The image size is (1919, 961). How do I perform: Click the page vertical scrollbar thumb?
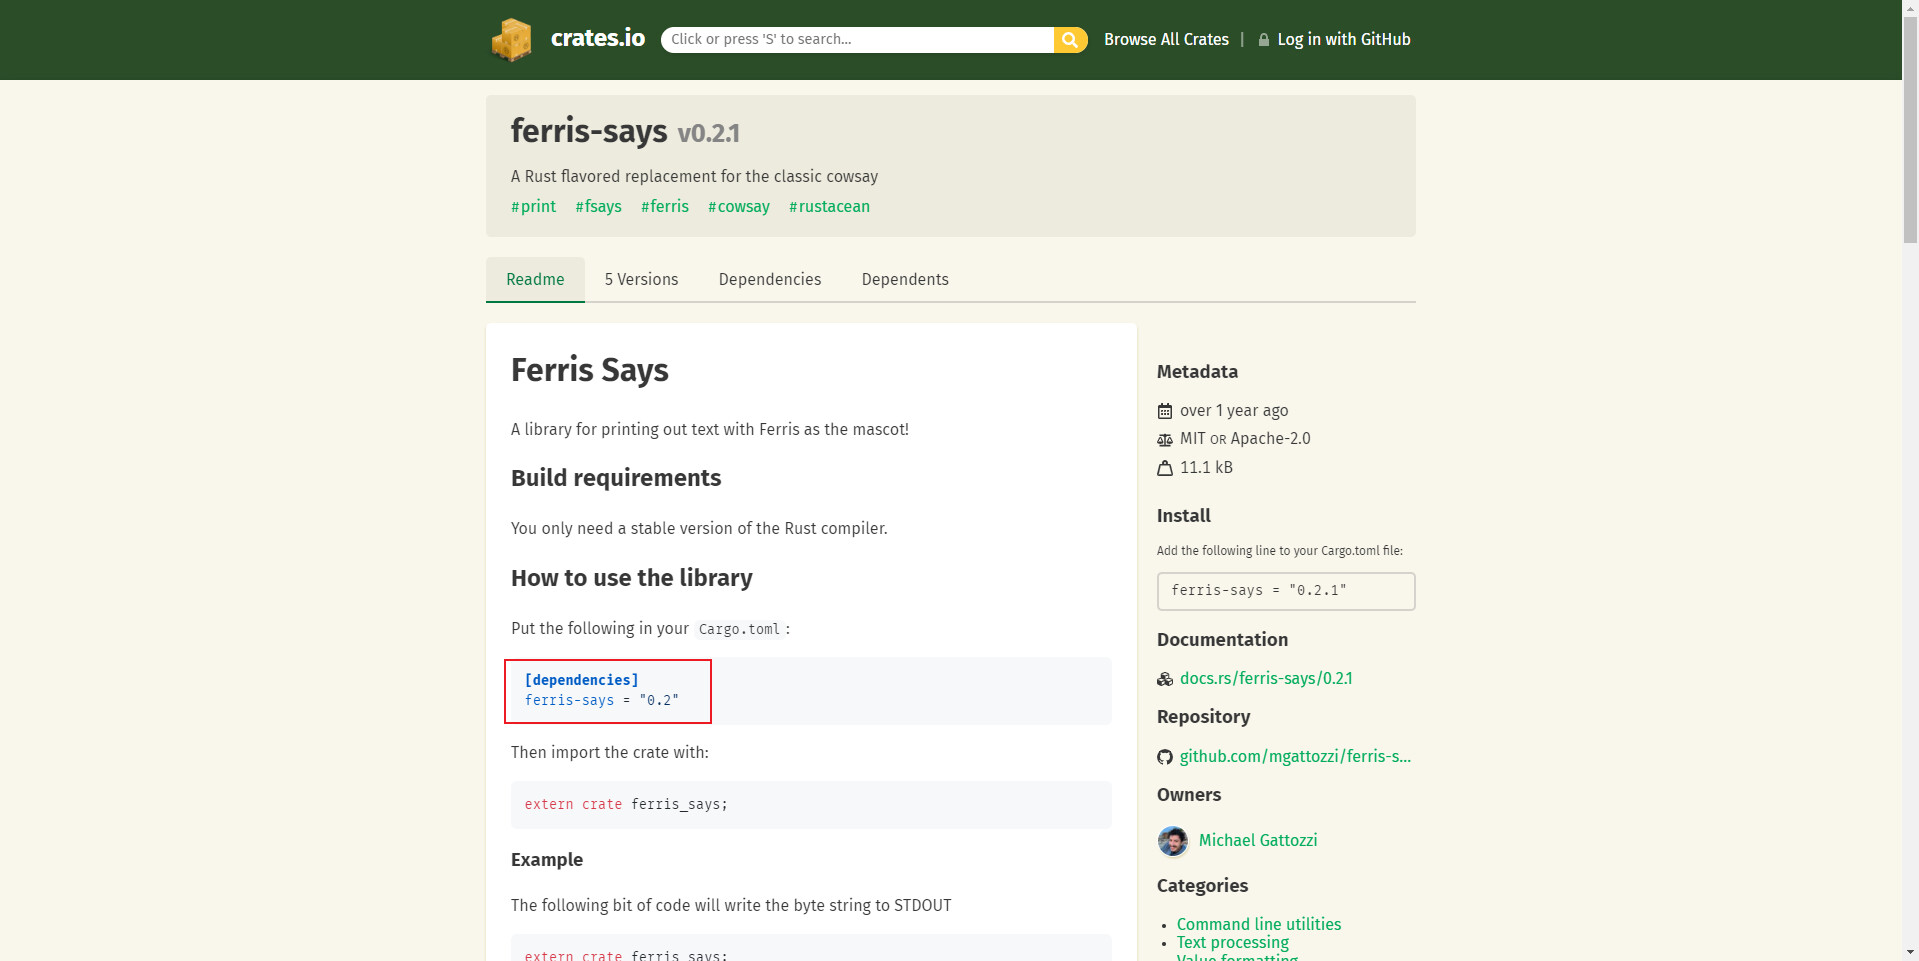(x=1910, y=130)
